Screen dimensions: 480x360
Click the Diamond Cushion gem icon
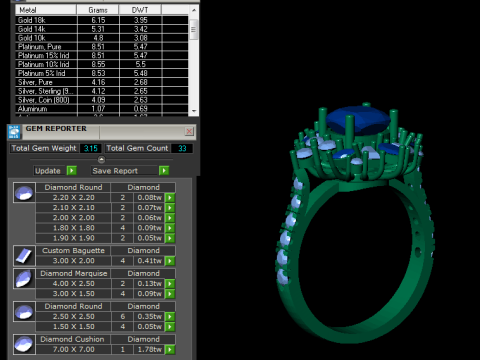24,344
